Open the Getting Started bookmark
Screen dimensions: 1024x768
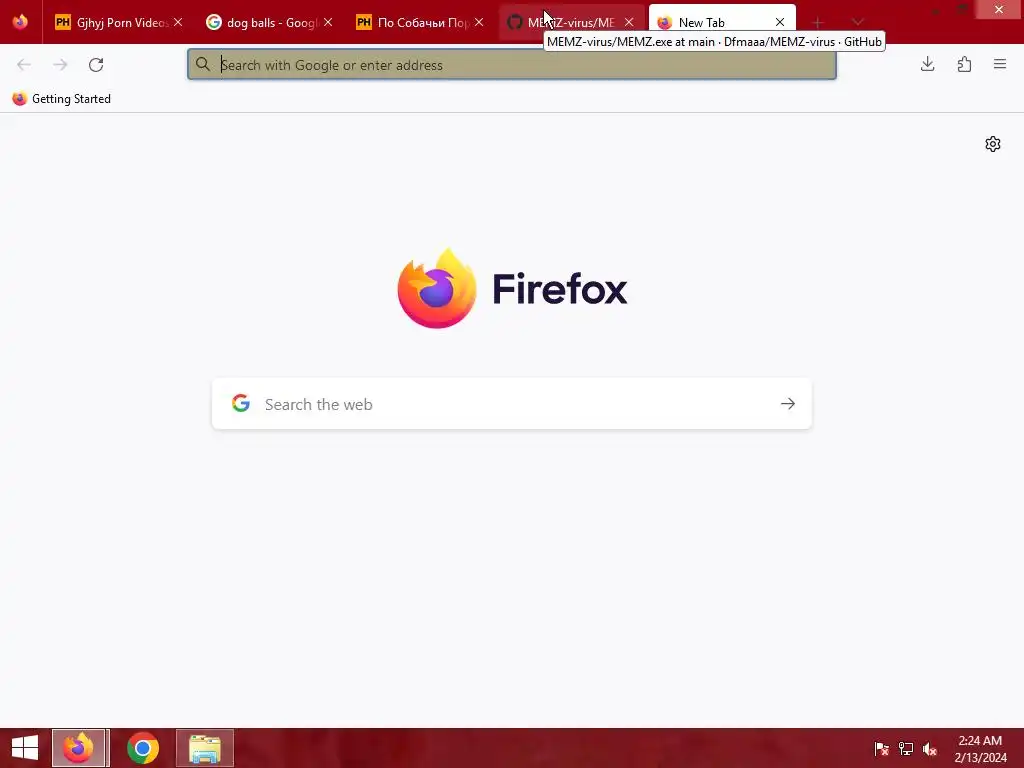pos(62,99)
